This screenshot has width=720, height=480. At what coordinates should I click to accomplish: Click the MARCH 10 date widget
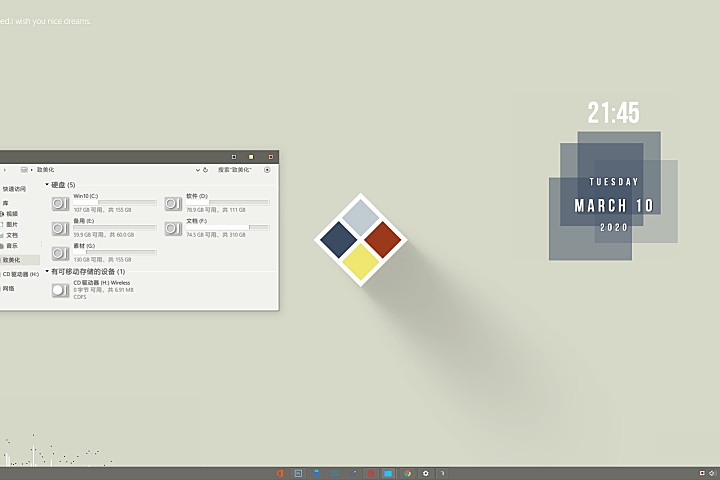[614, 206]
